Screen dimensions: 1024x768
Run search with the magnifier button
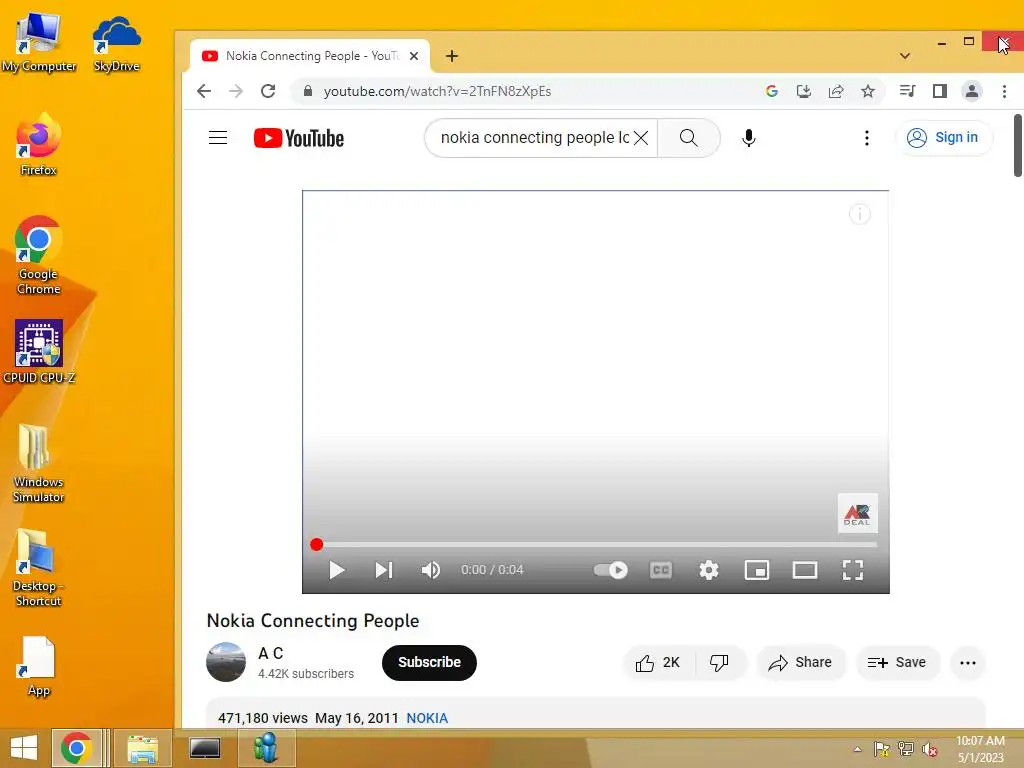[x=688, y=138]
